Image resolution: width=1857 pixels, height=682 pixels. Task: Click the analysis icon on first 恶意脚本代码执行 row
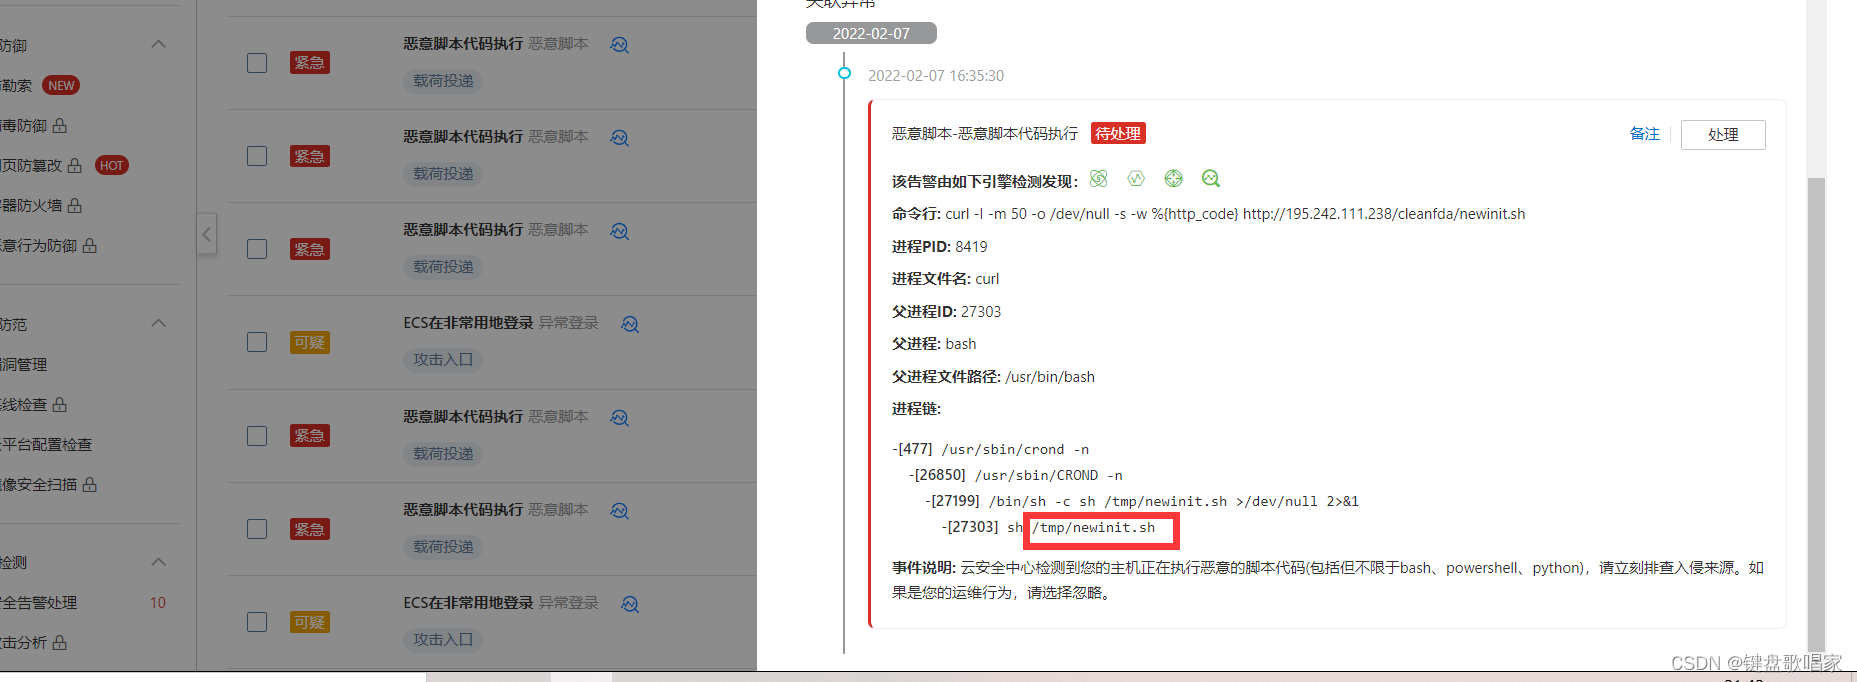[x=620, y=45]
